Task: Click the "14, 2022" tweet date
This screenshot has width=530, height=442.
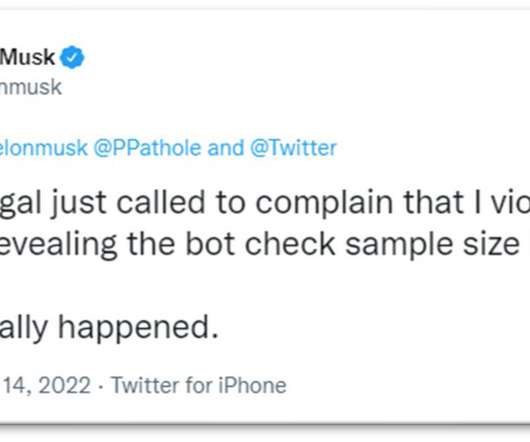Action: [47, 385]
